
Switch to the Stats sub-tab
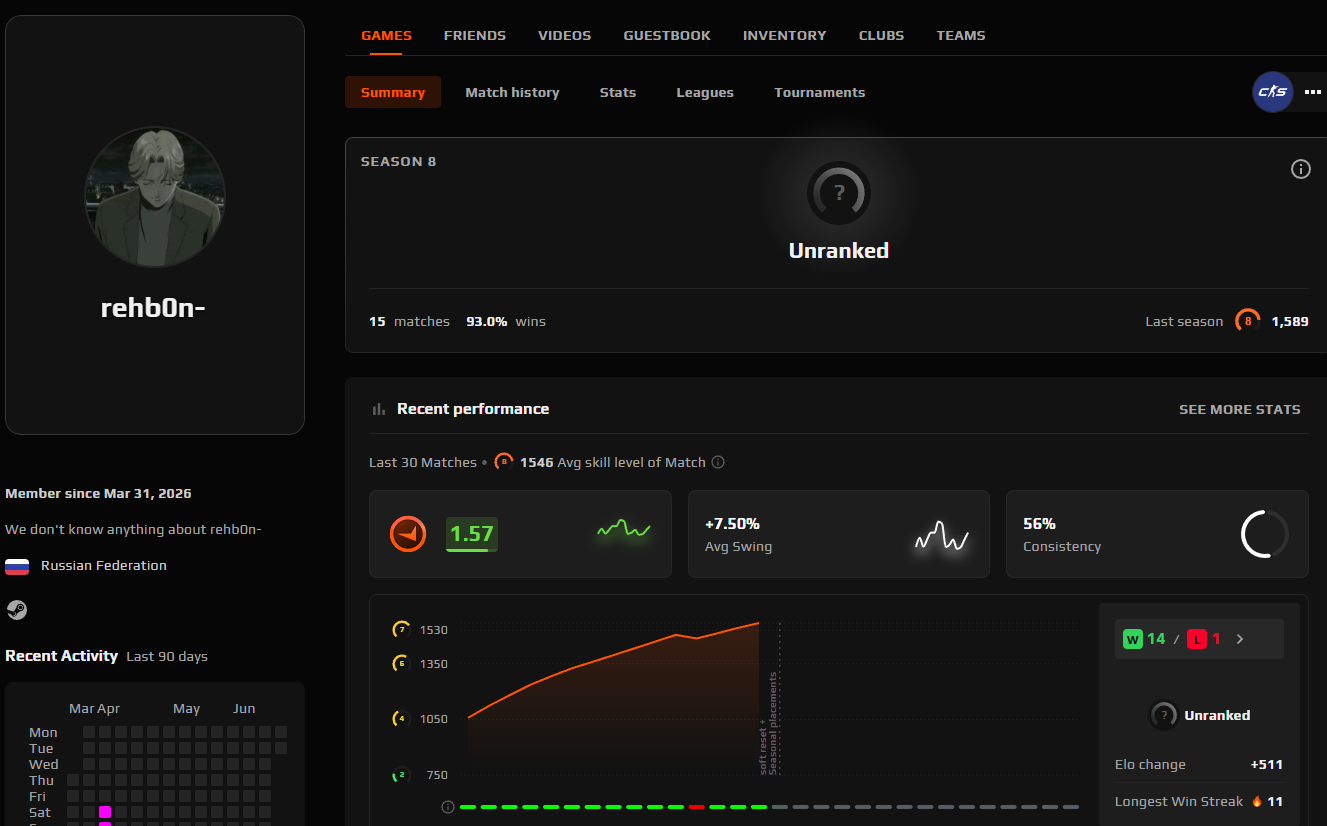tap(618, 92)
